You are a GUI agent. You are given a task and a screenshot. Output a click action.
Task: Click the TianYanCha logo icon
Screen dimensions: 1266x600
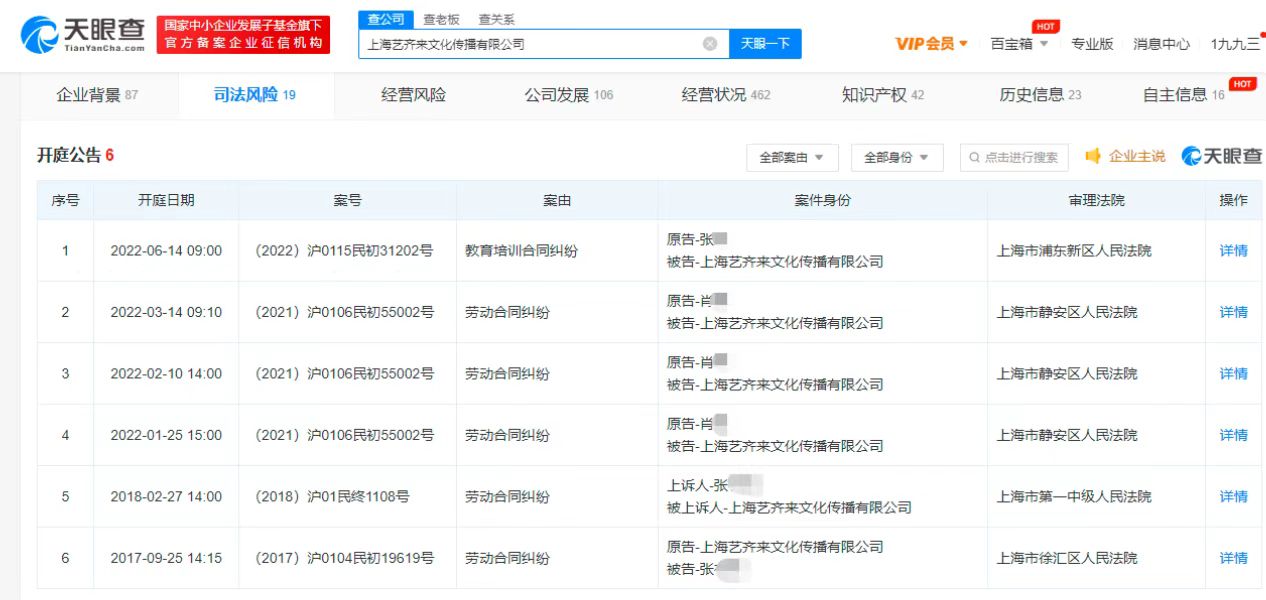point(38,34)
